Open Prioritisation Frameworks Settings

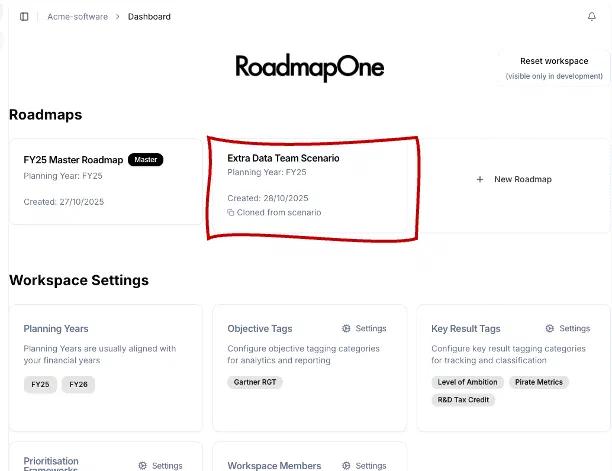pyautogui.click(x=160, y=466)
